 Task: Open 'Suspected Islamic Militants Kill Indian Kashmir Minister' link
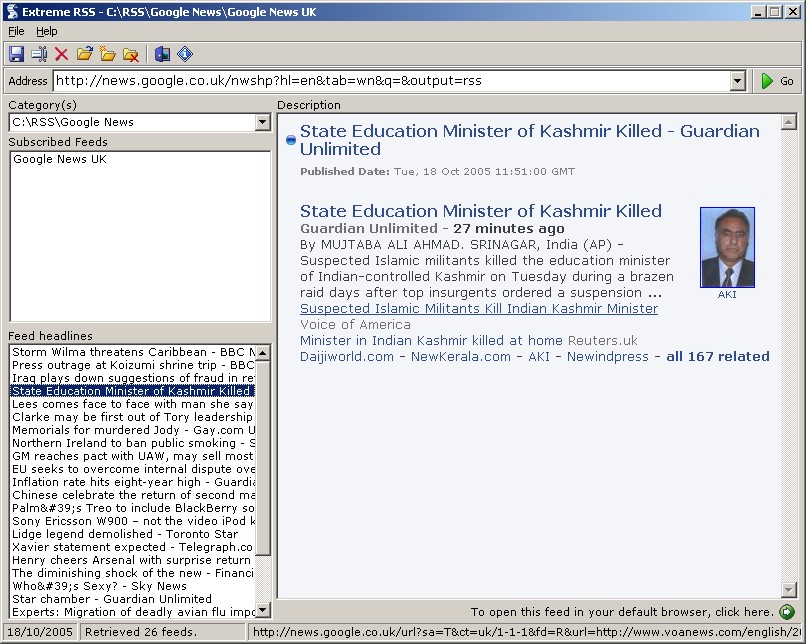479,309
